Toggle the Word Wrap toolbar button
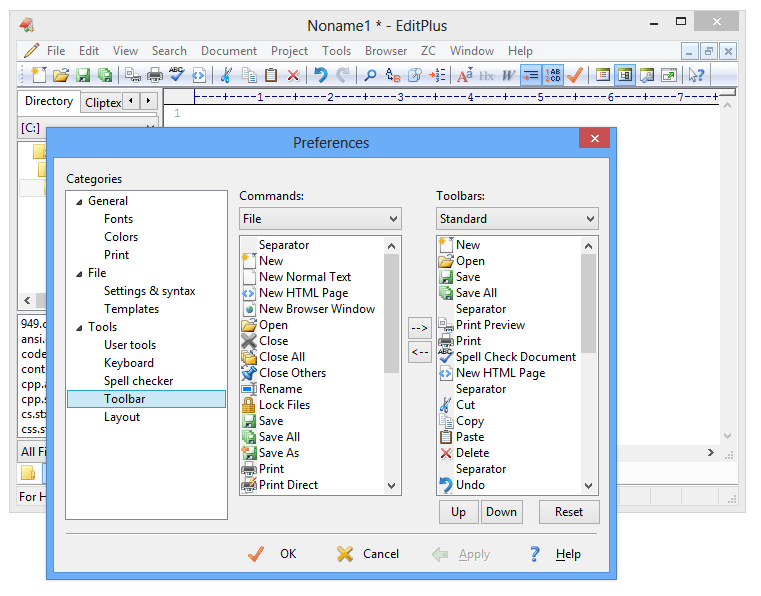This screenshot has height=596, width=761. click(530, 75)
